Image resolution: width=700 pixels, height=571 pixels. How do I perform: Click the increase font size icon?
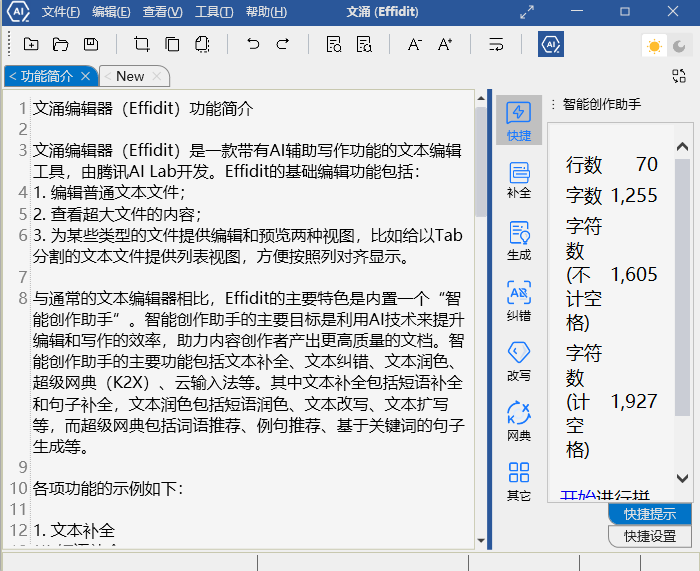click(445, 44)
